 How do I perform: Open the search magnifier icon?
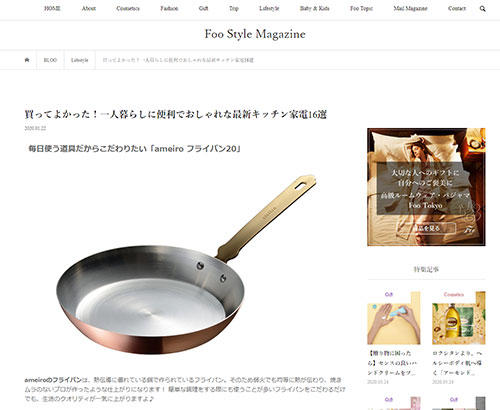(482, 9)
